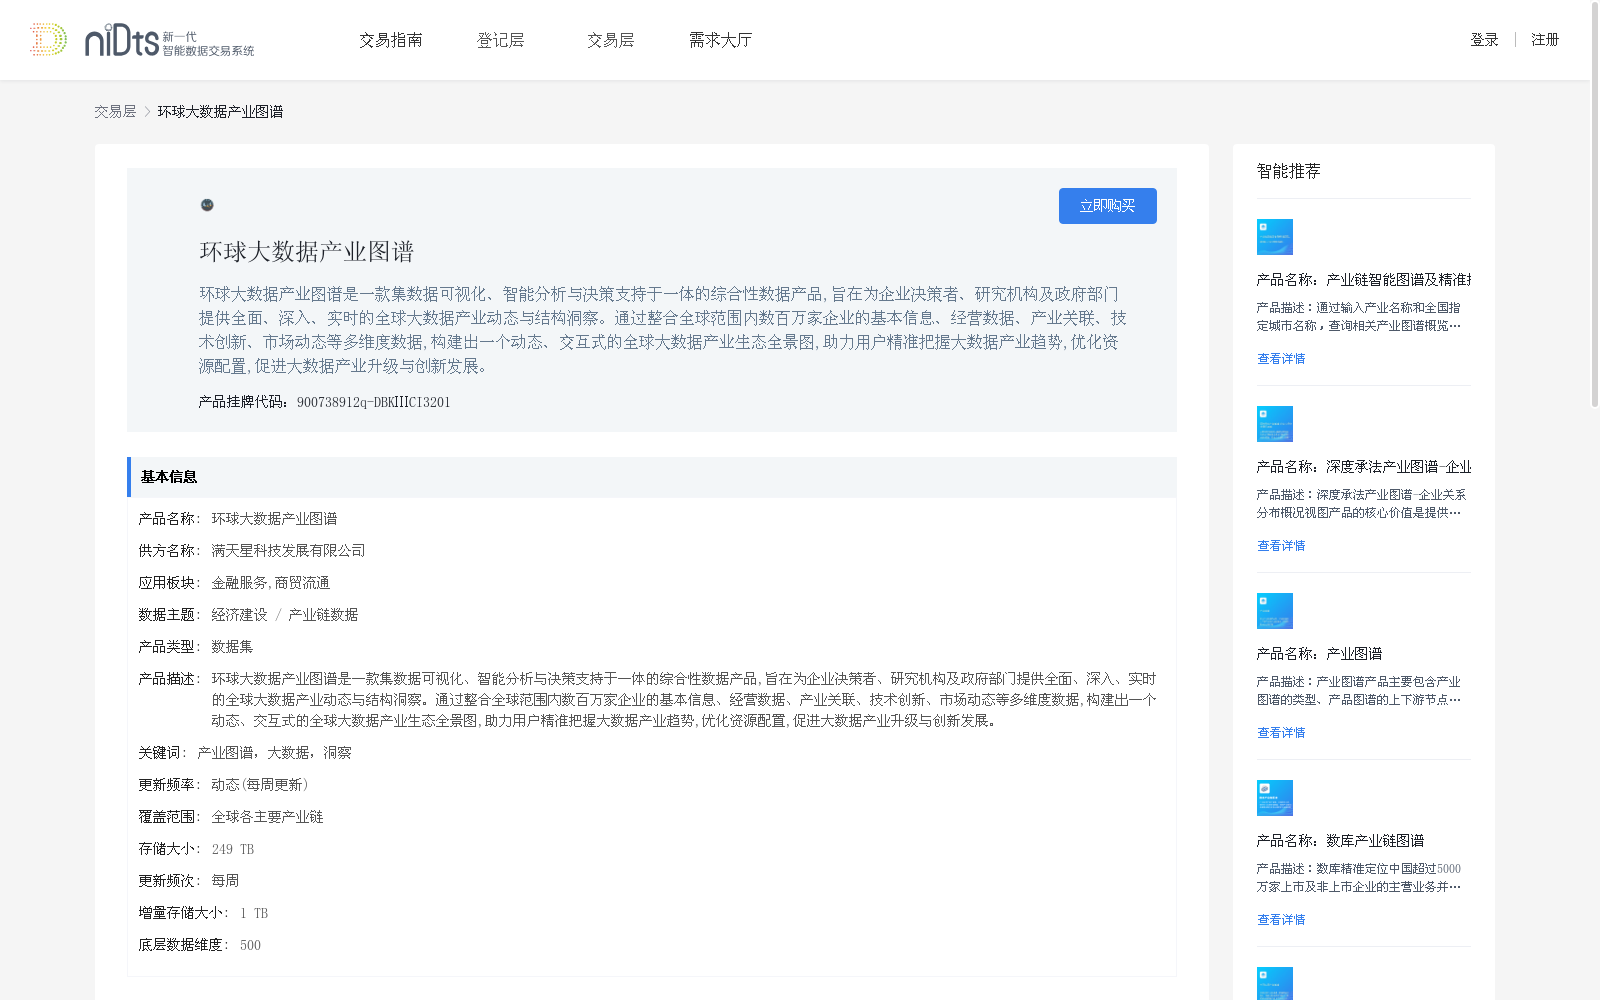Image resolution: width=1600 pixels, height=1000 pixels.
Task: Open the 交易层 menu in navigation bar
Action: pos(611,40)
